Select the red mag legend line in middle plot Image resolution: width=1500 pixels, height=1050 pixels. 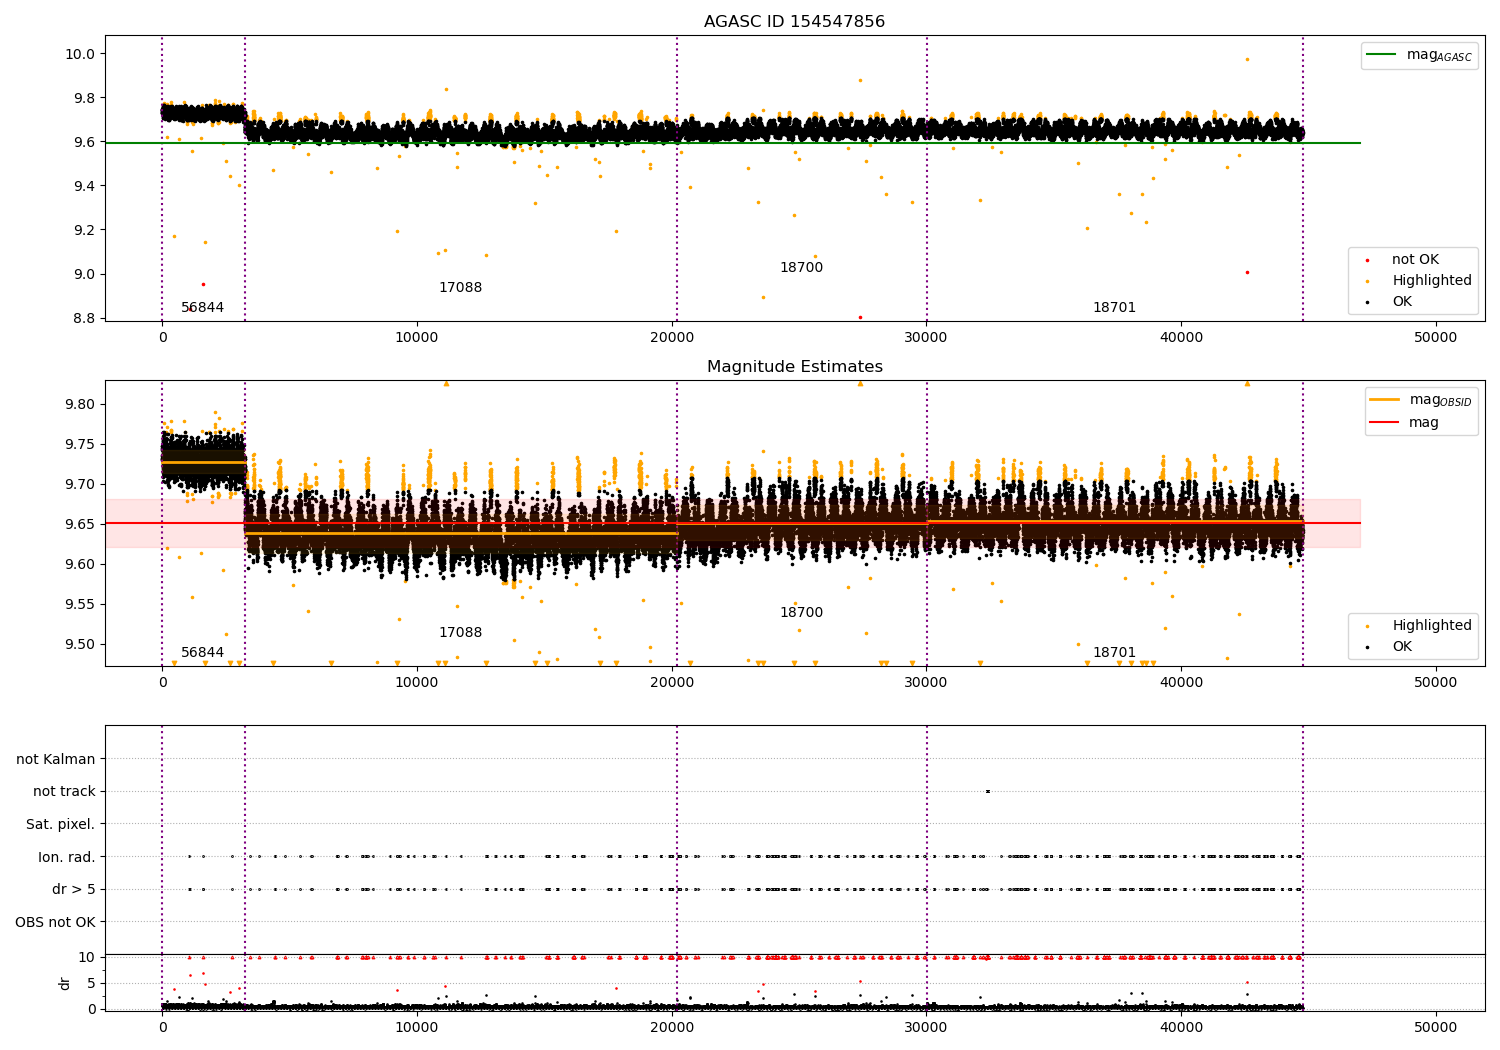1385,423
